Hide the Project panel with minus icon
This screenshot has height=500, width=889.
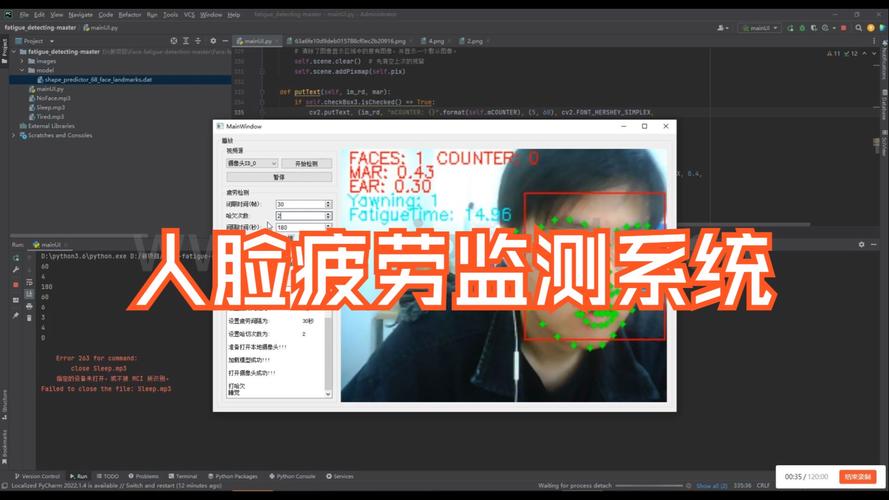(225, 41)
